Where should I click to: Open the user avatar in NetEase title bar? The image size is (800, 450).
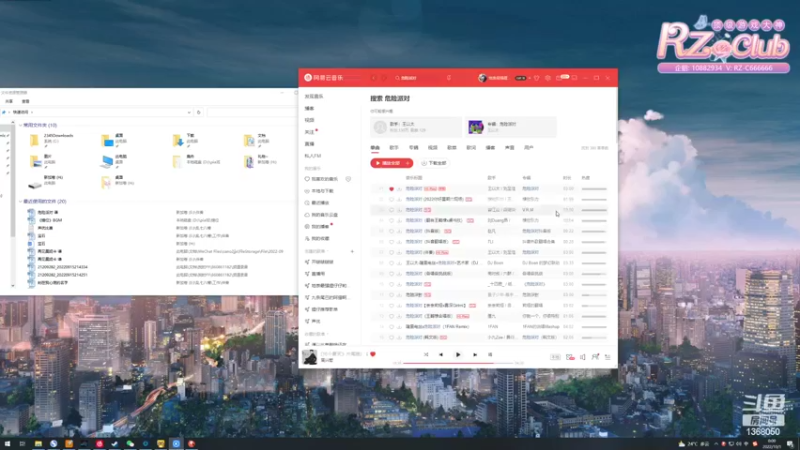pyautogui.click(x=482, y=78)
